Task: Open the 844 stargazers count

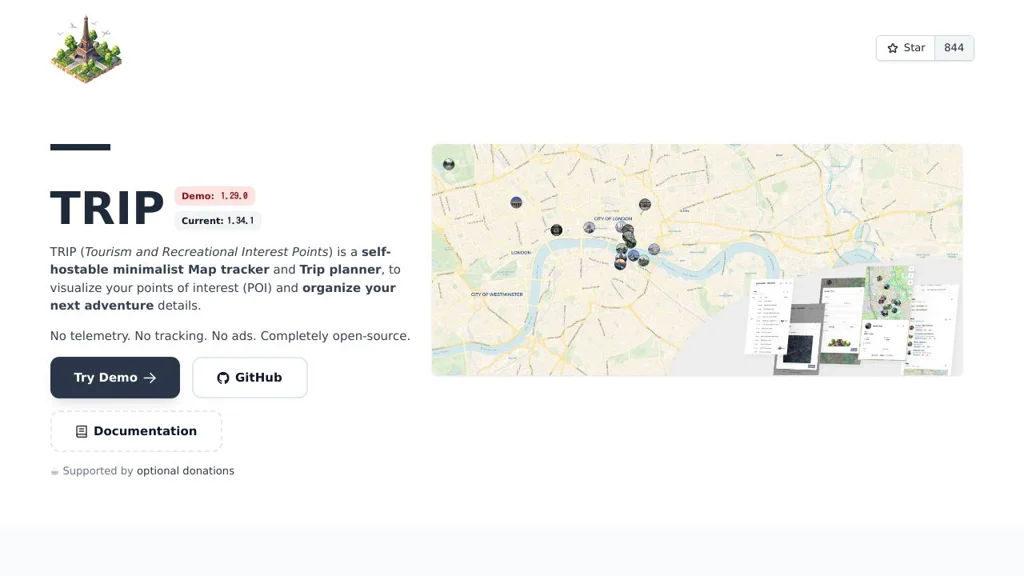Action: pyautogui.click(x=954, y=48)
